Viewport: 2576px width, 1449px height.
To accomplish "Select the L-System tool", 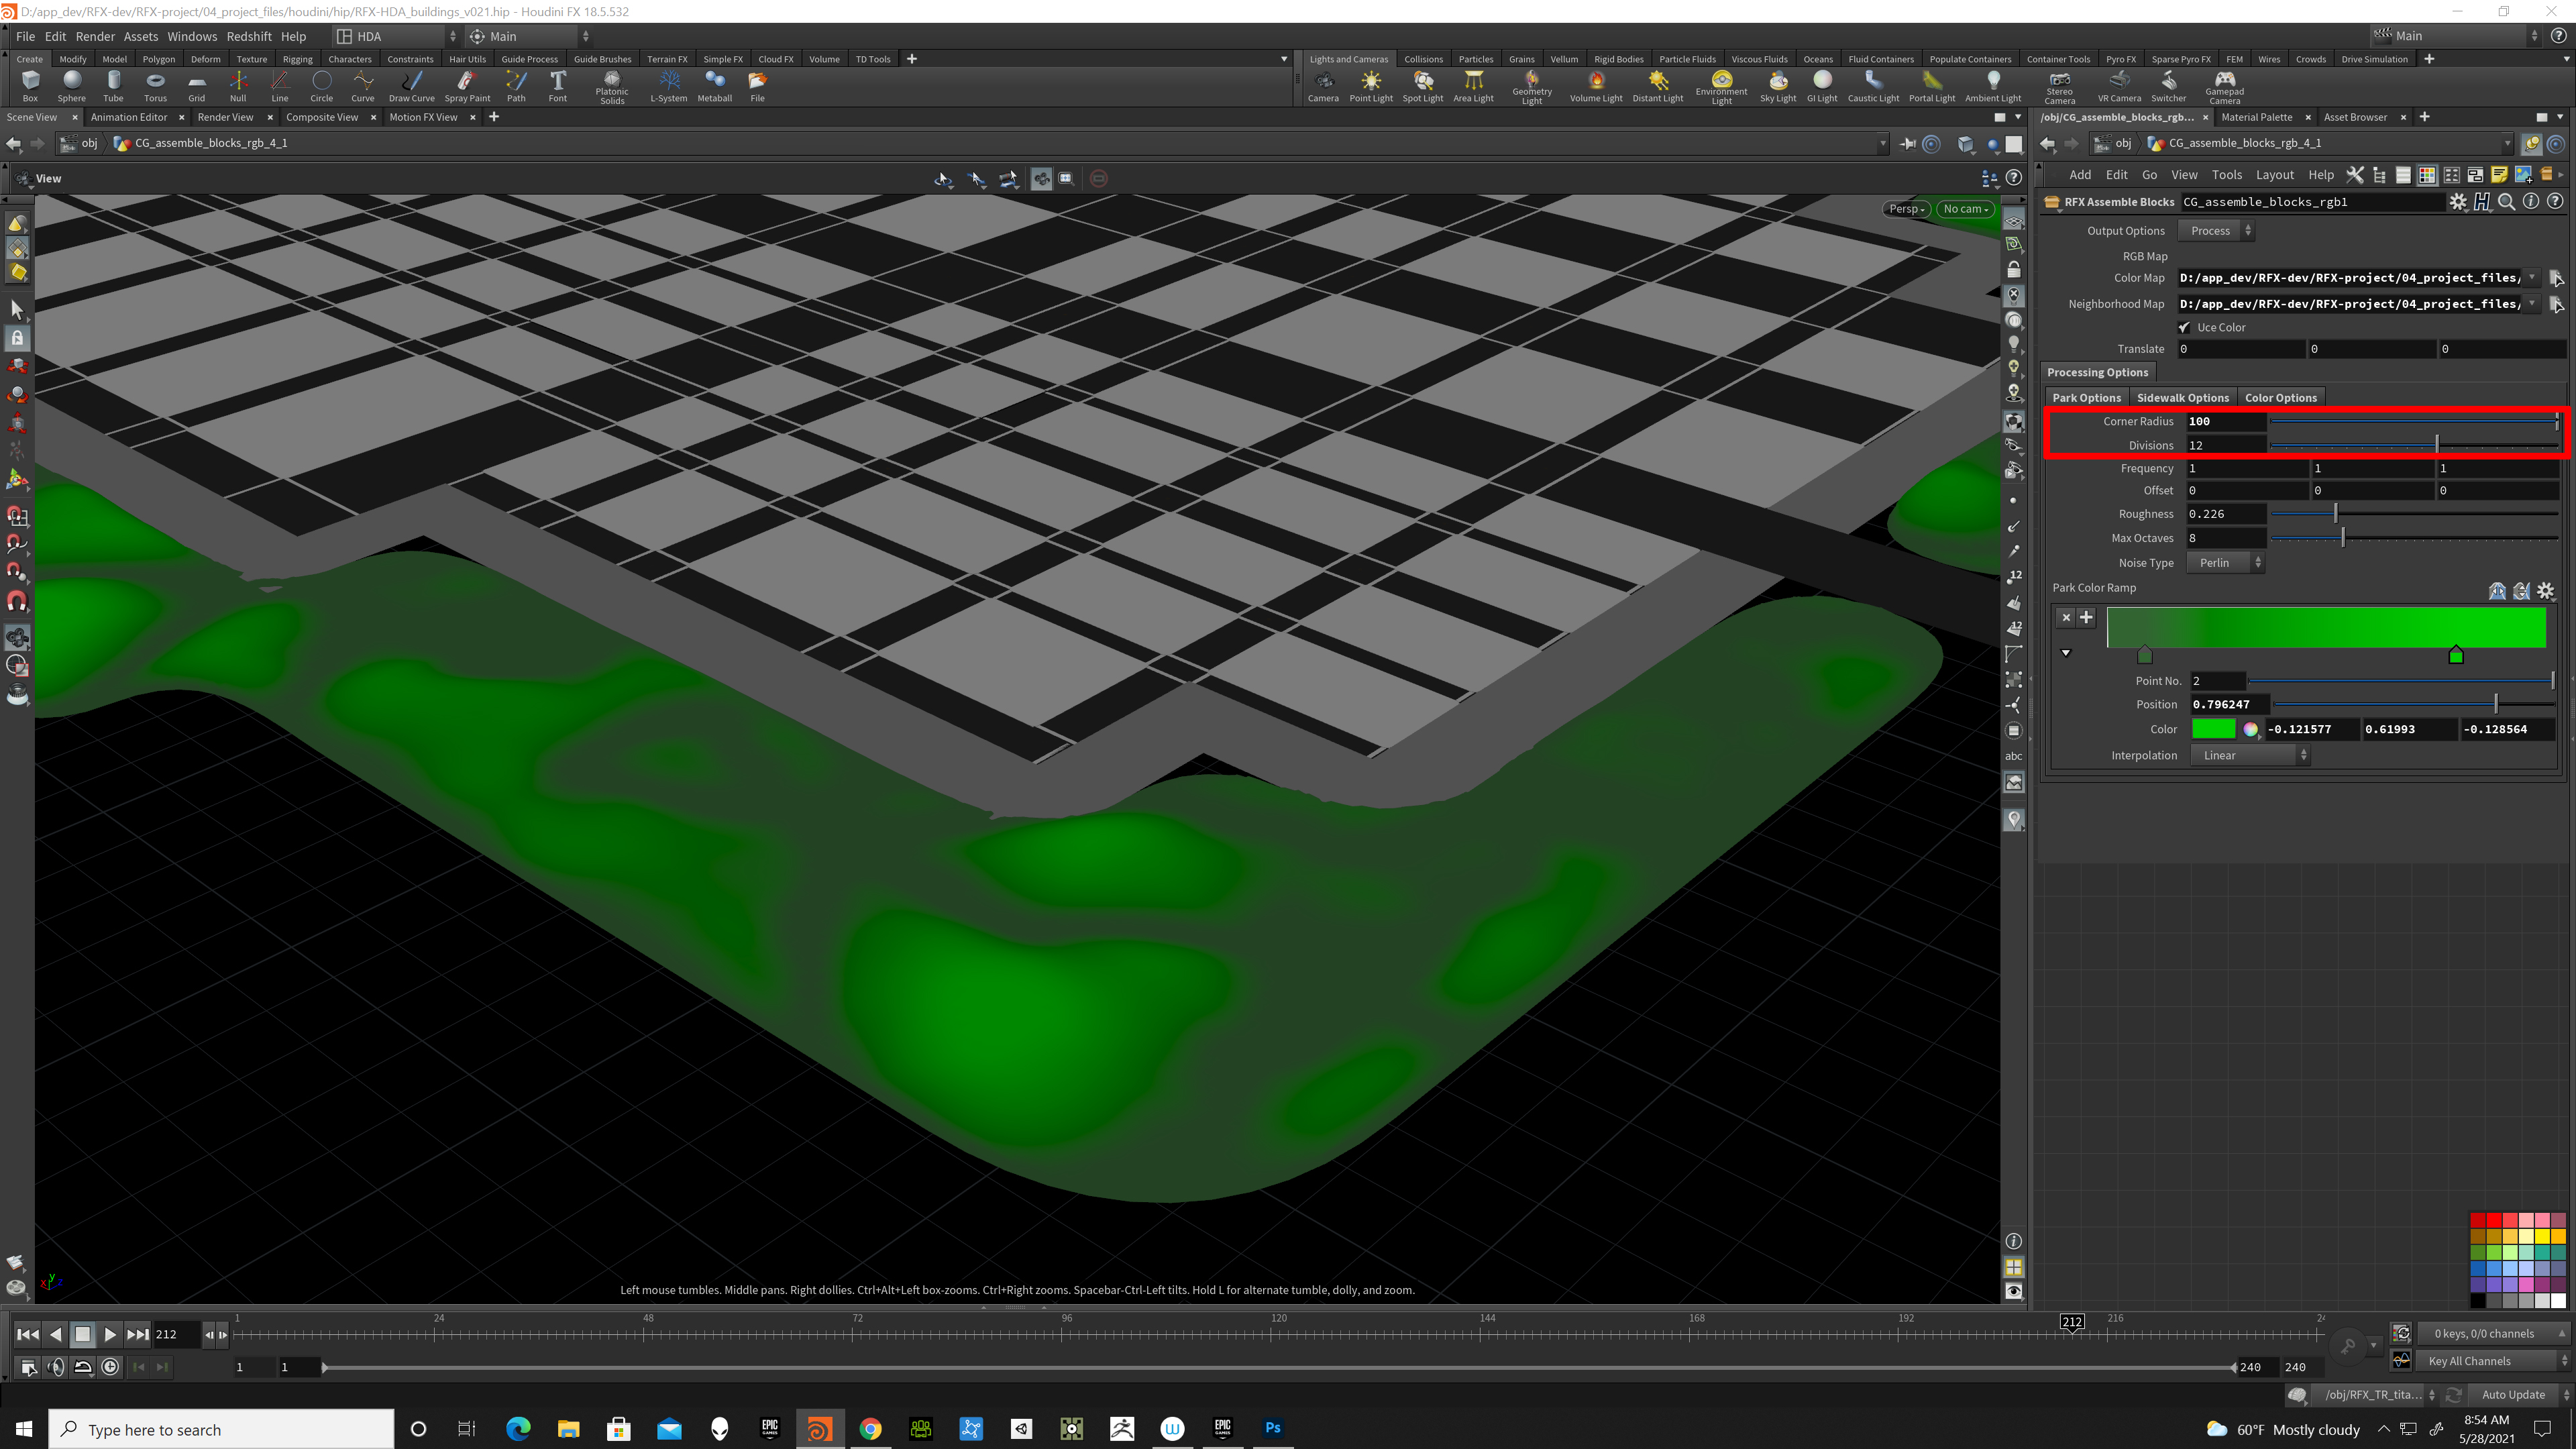I will coord(669,86).
